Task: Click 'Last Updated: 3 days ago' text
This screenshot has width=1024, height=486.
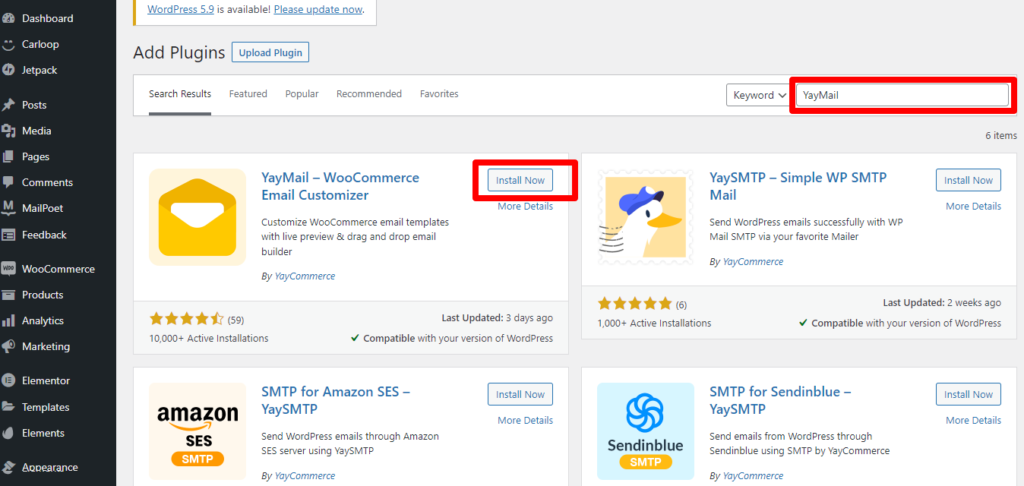Action: [x=498, y=318]
